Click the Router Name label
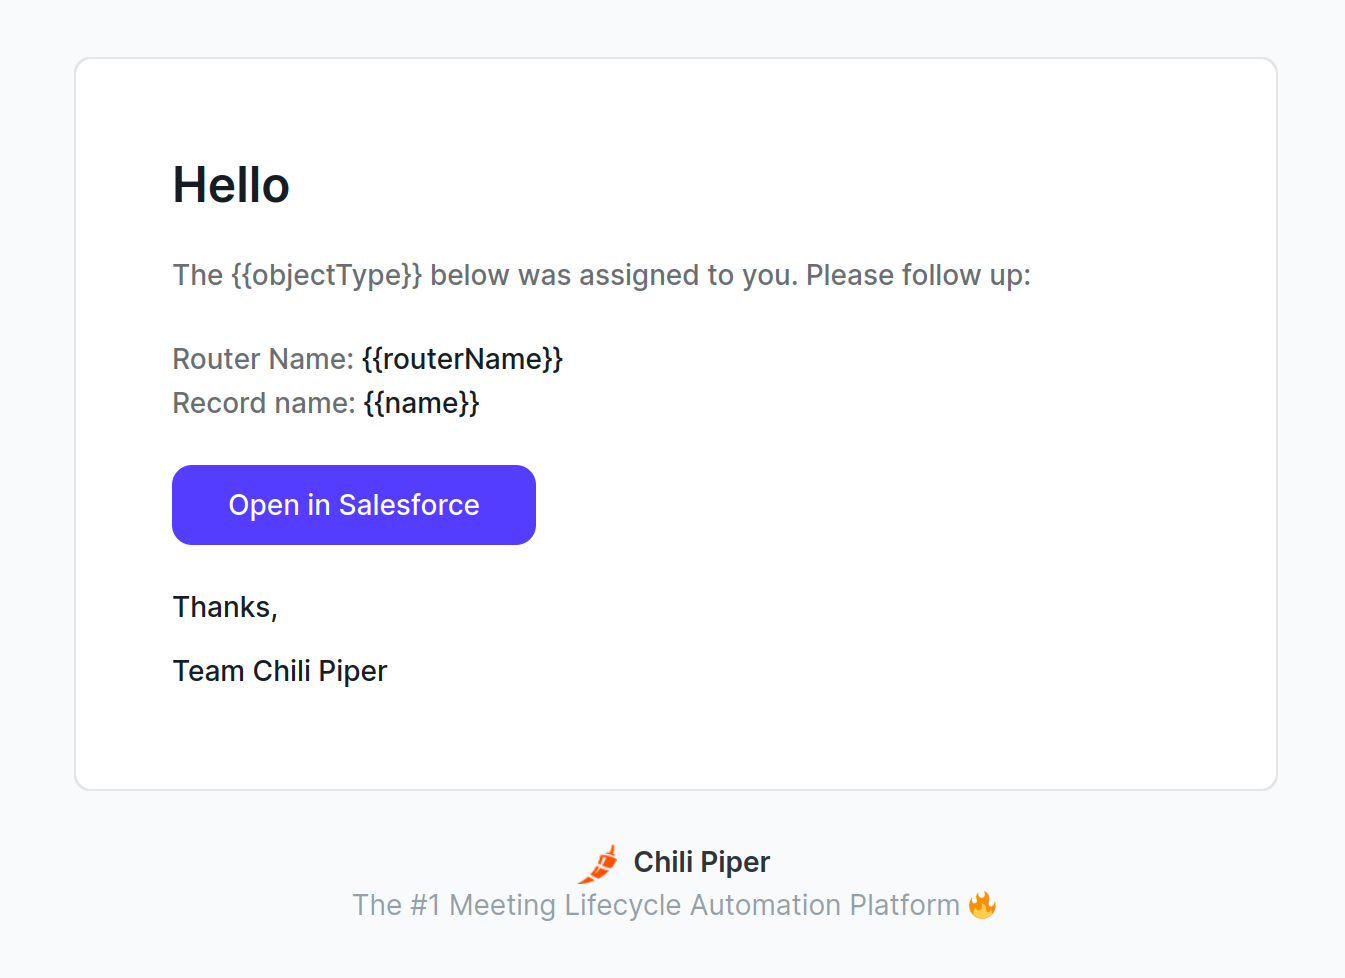 263,359
